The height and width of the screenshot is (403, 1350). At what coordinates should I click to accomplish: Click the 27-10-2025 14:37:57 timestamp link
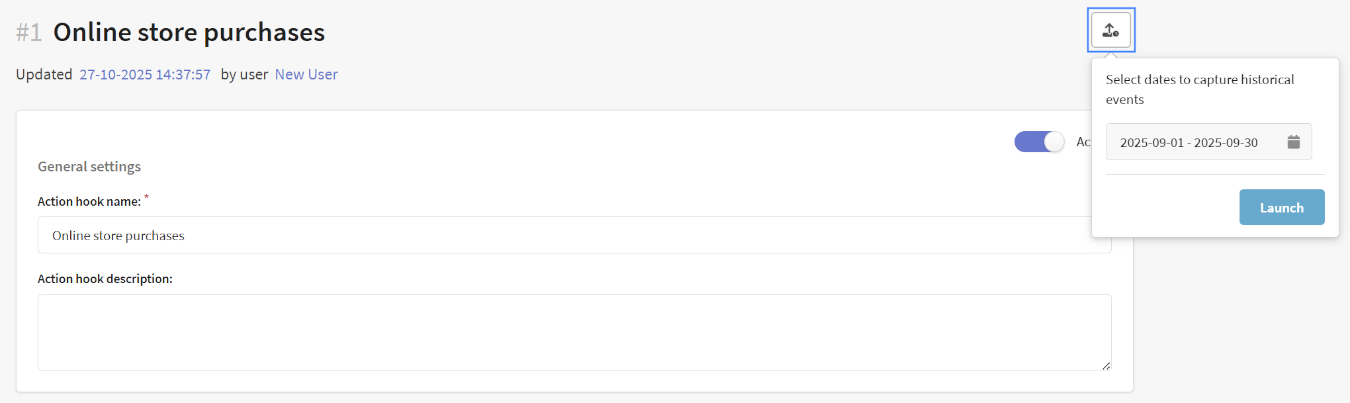(x=145, y=74)
